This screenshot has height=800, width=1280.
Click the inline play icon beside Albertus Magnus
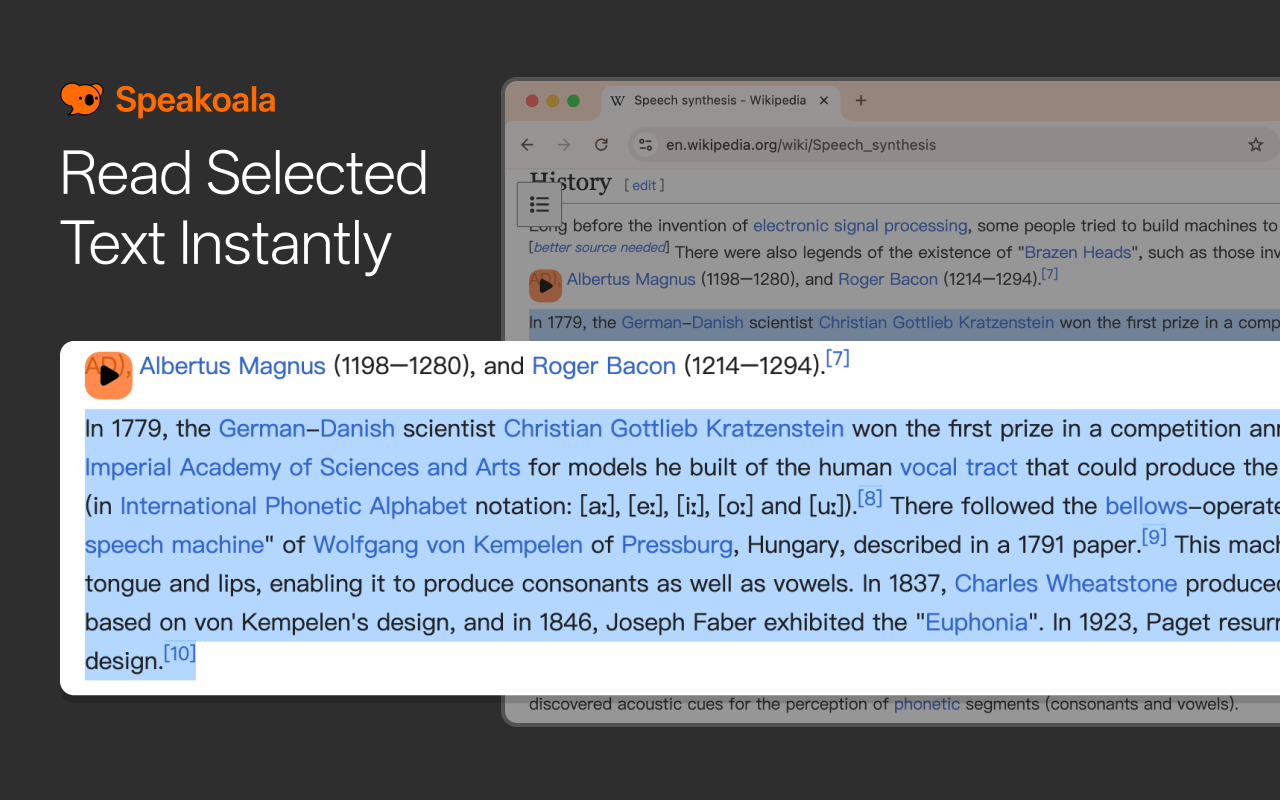point(108,375)
